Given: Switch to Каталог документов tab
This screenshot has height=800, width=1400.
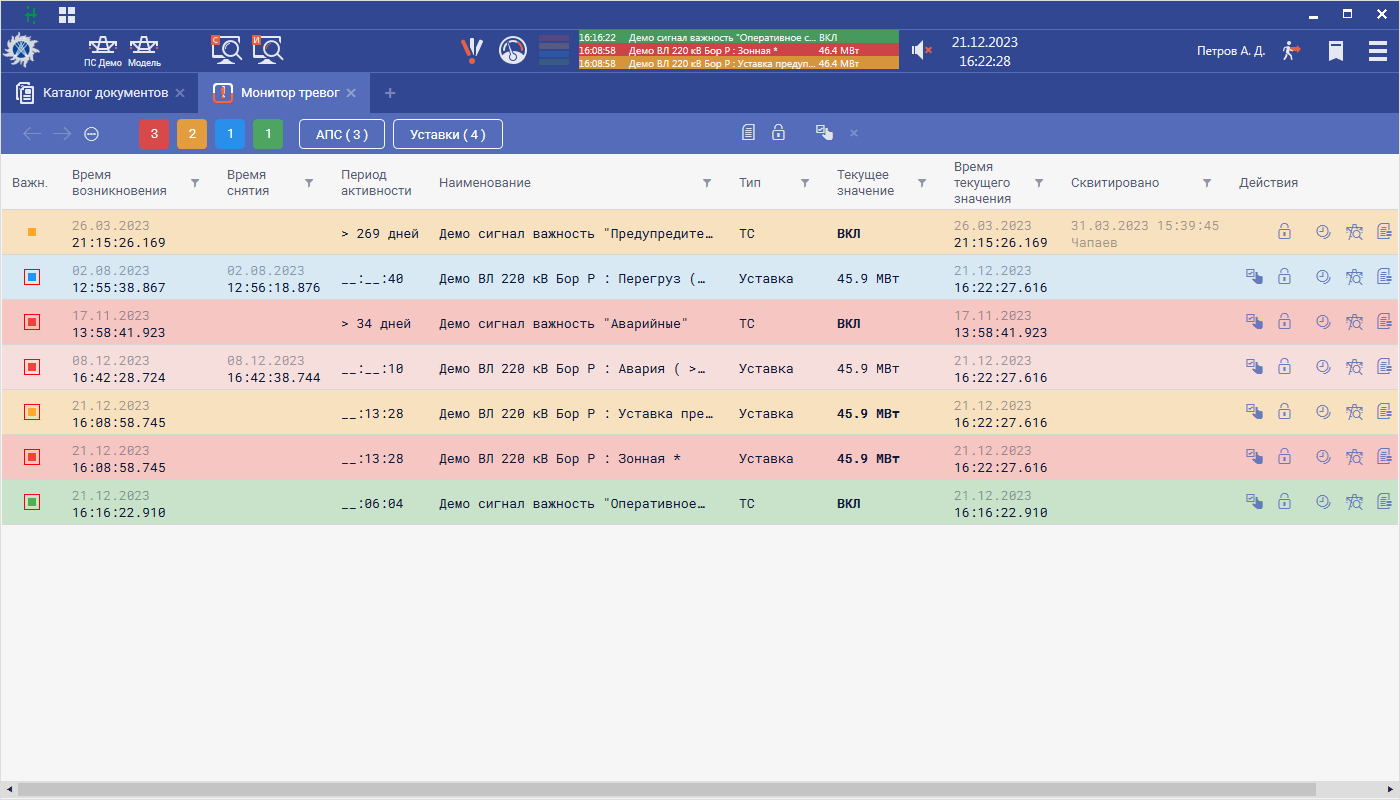Looking at the screenshot, I should 104,93.
